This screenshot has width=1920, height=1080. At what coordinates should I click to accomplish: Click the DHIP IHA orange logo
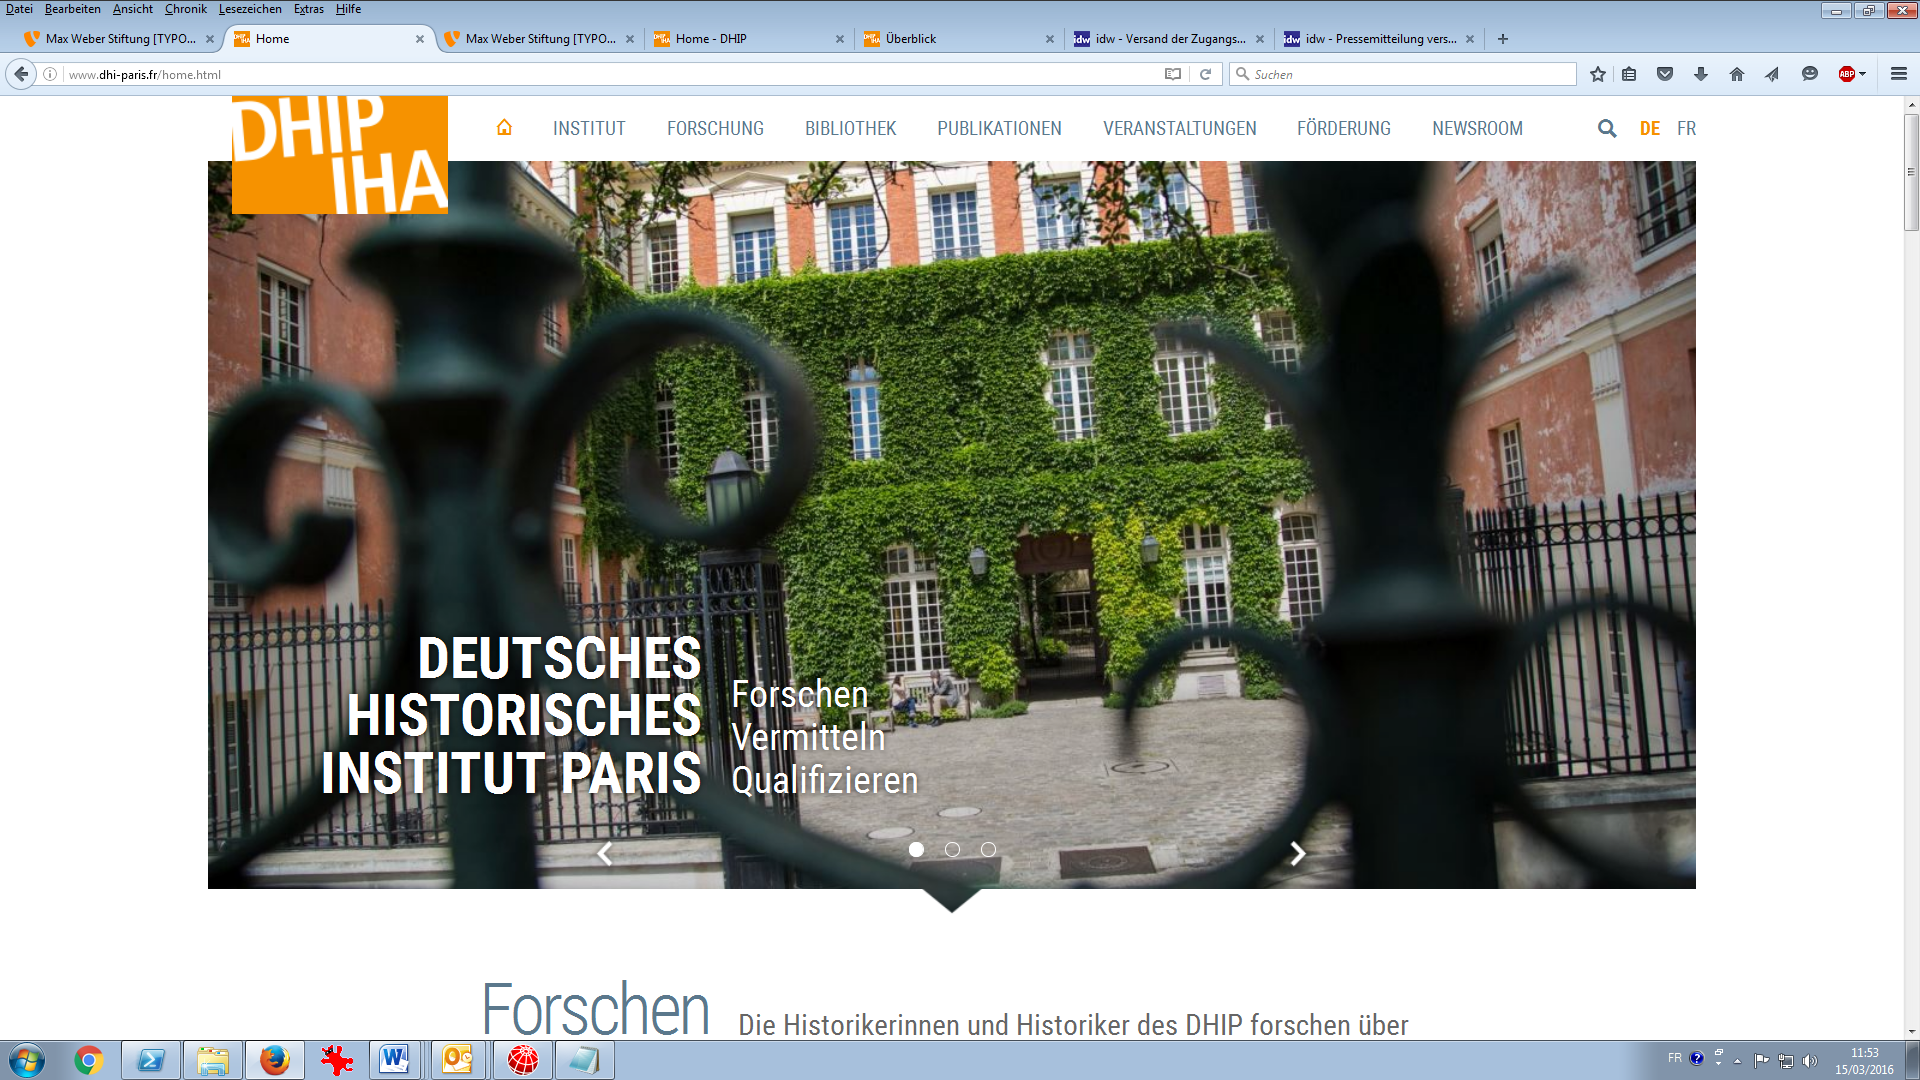pos(340,155)
